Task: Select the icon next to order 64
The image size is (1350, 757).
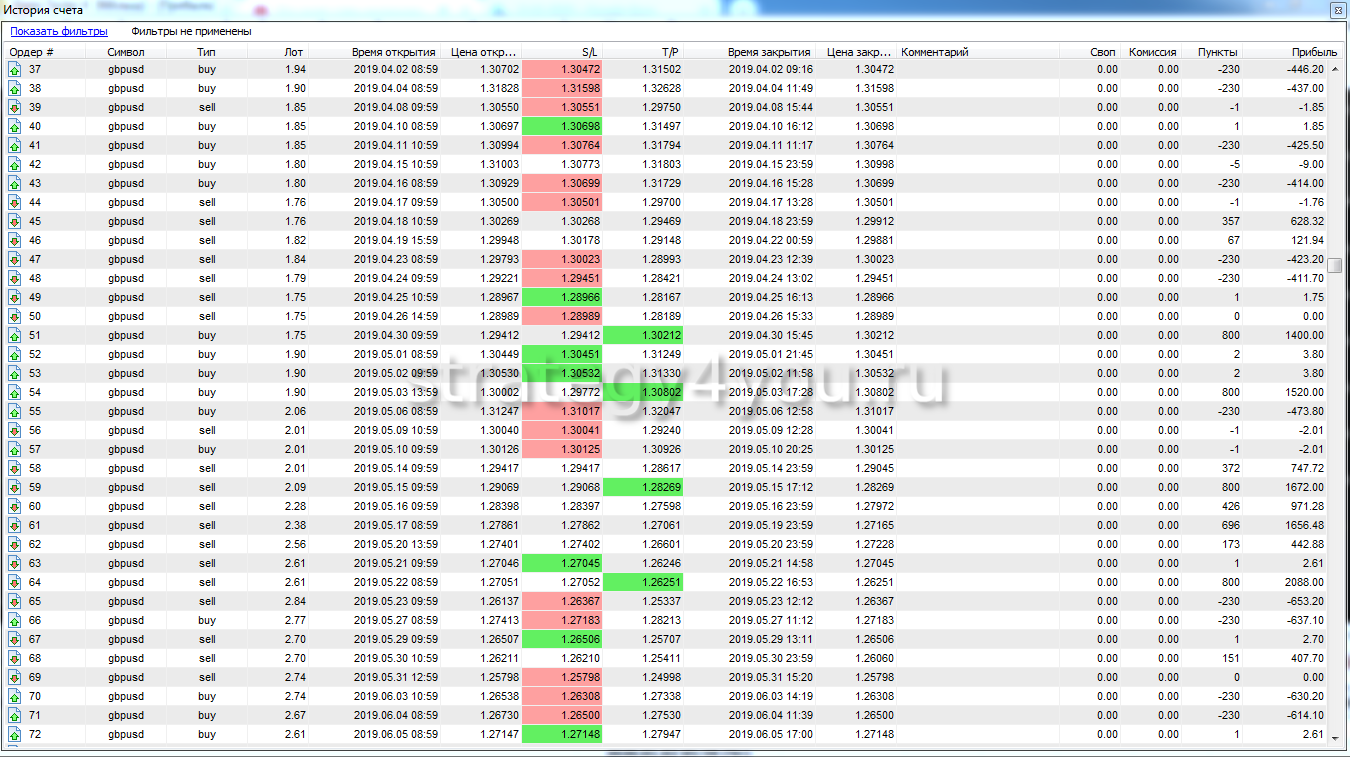Action: pos(15,583)
